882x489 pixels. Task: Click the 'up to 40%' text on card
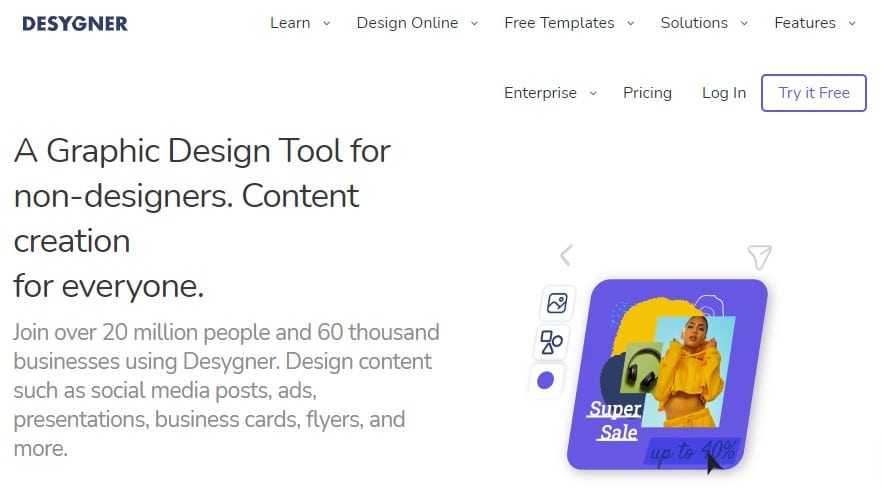691,451
